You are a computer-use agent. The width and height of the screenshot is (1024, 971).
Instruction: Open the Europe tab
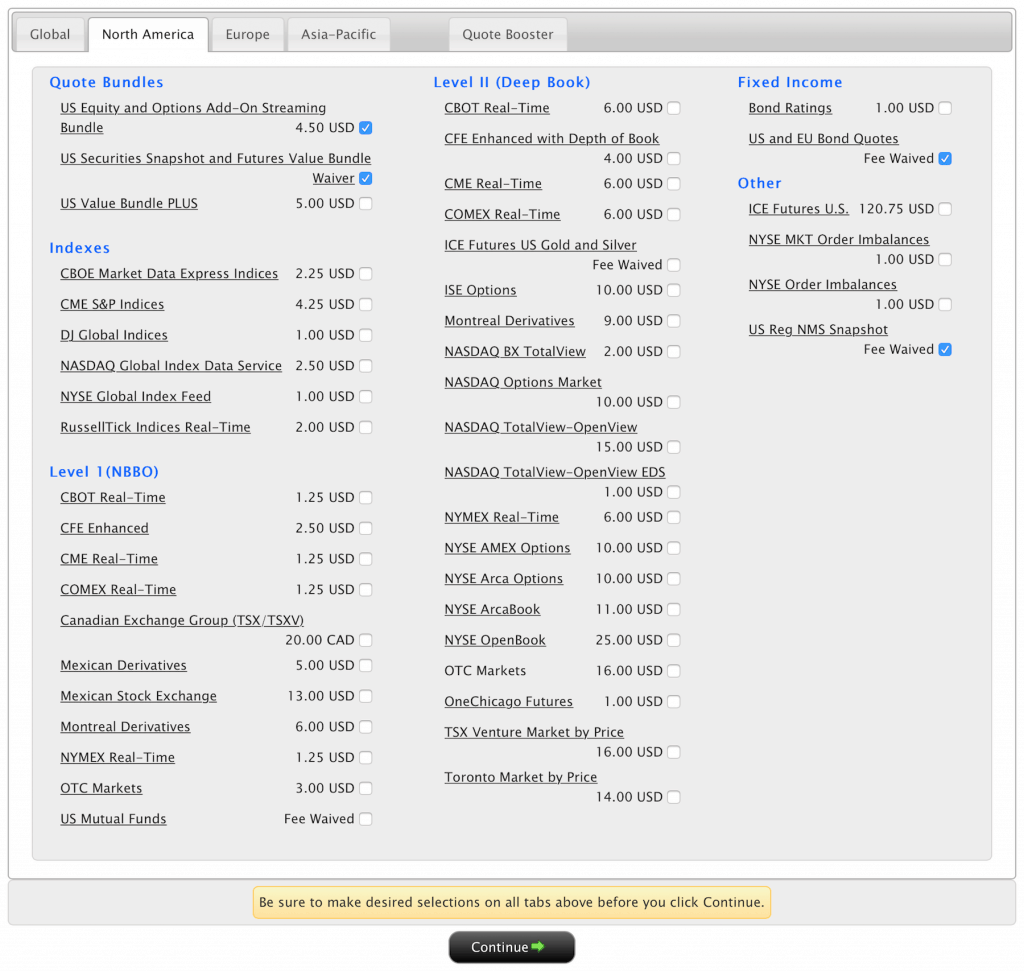[248, 35]
